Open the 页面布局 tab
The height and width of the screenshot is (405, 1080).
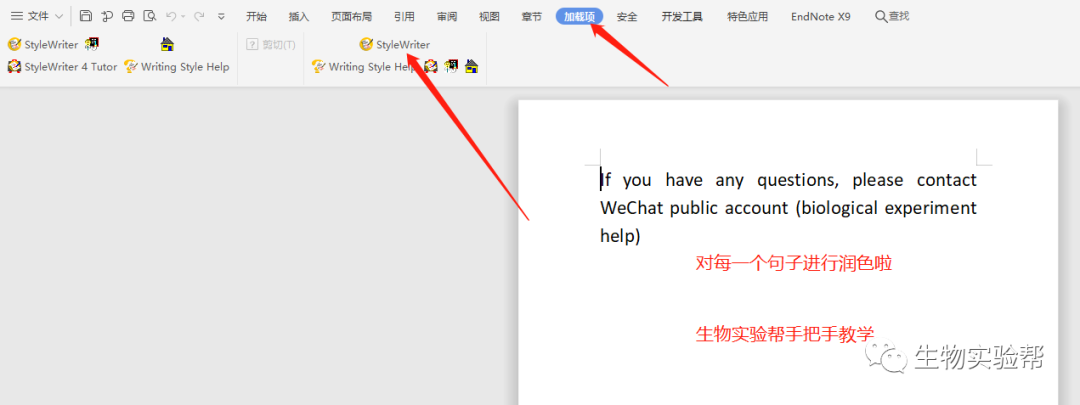point(351,17)
